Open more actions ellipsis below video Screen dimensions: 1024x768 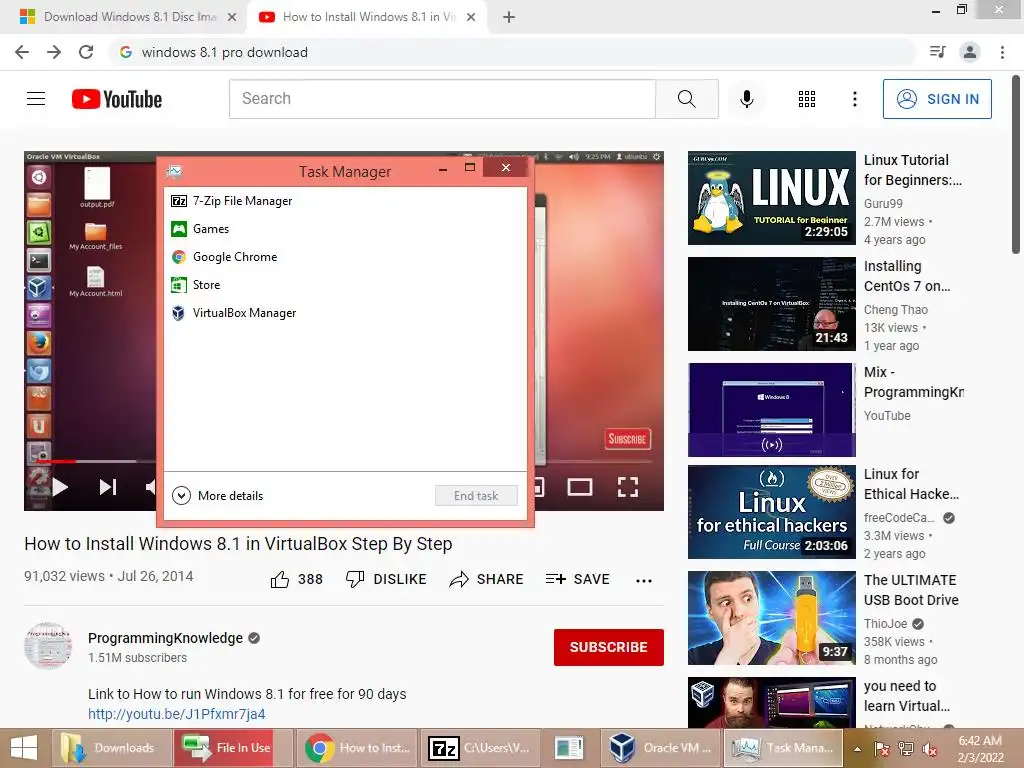[x=644, y=580]
